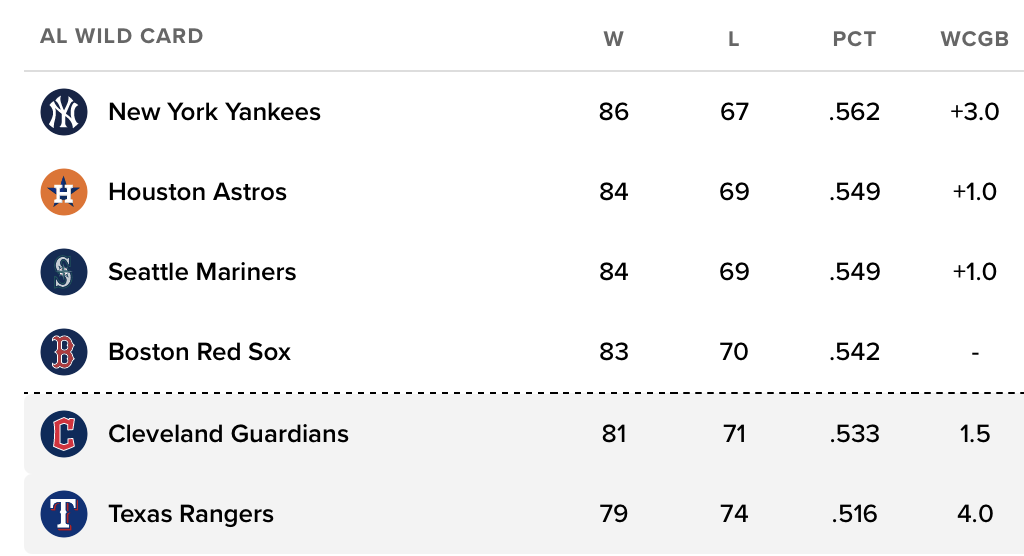Viewport: 1024px width, 556px height.
Task: Sort by the PCT column header
Action: [854, 39]
